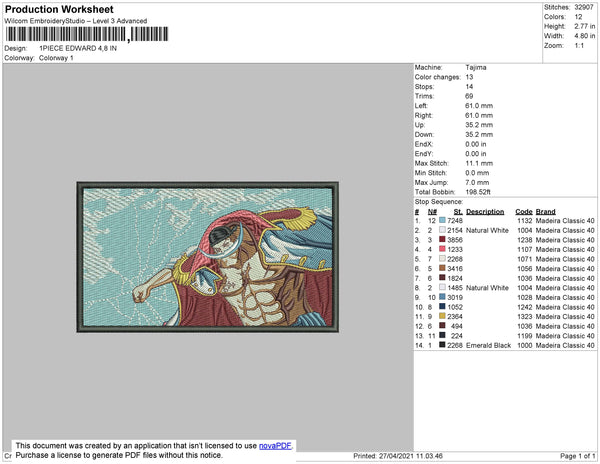
Task: Click the Left value '61.0 mm'
Action: click(x=479, y=106)
